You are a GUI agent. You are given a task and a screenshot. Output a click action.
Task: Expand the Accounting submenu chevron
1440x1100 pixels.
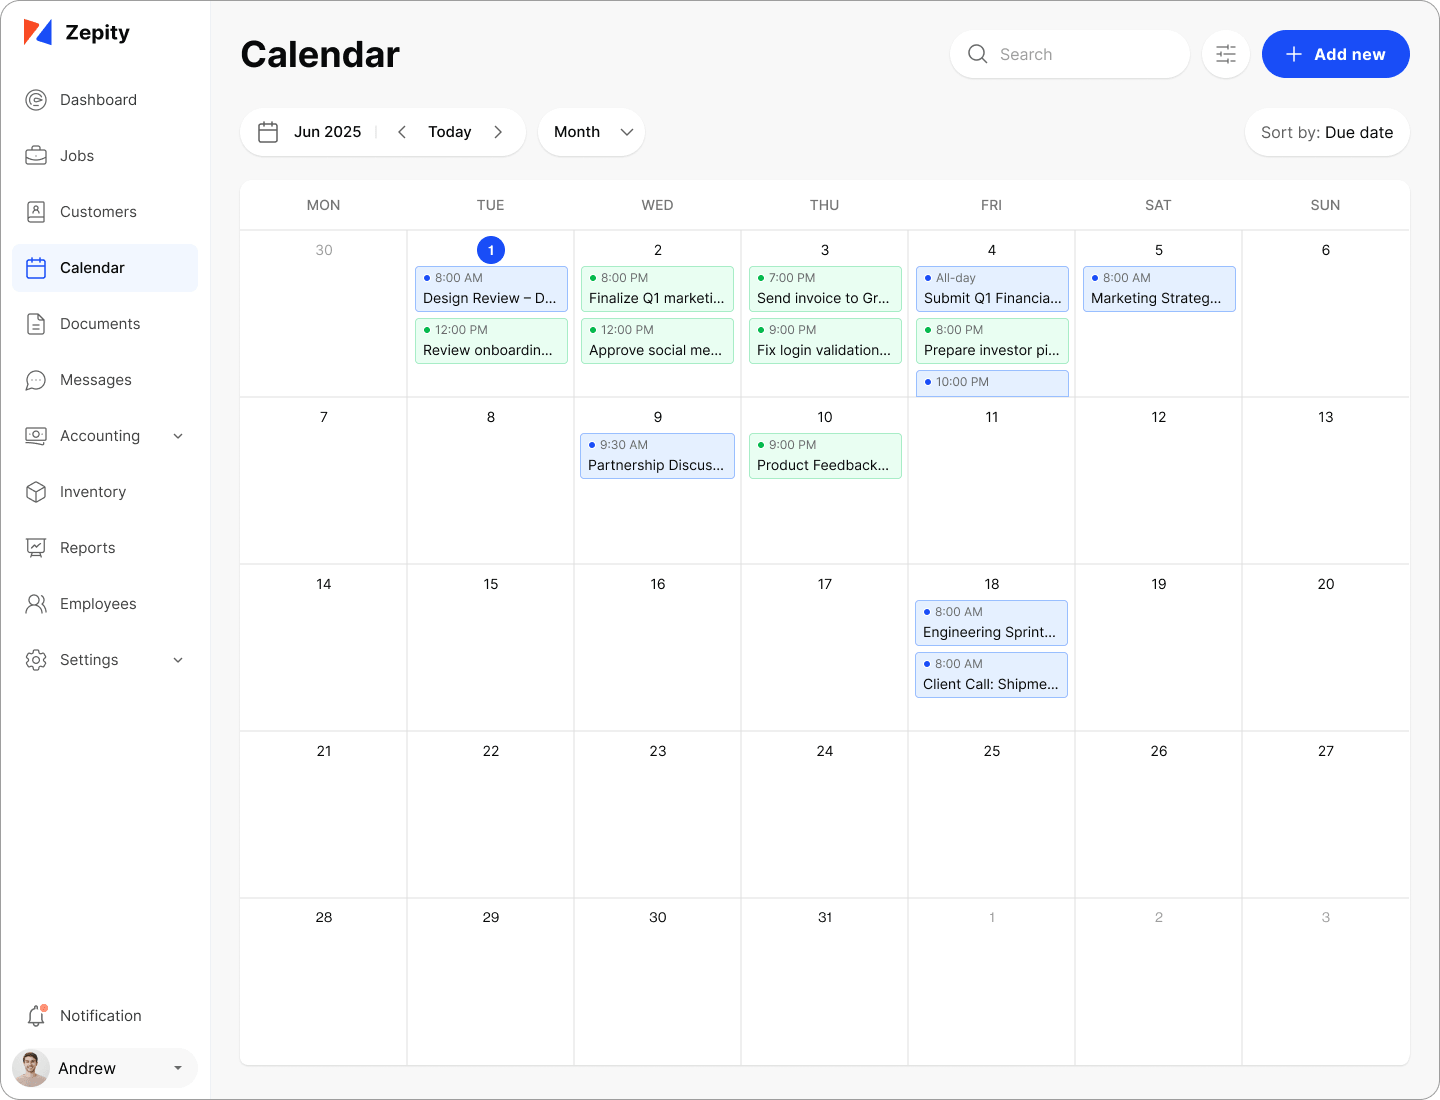coord(178,436)
